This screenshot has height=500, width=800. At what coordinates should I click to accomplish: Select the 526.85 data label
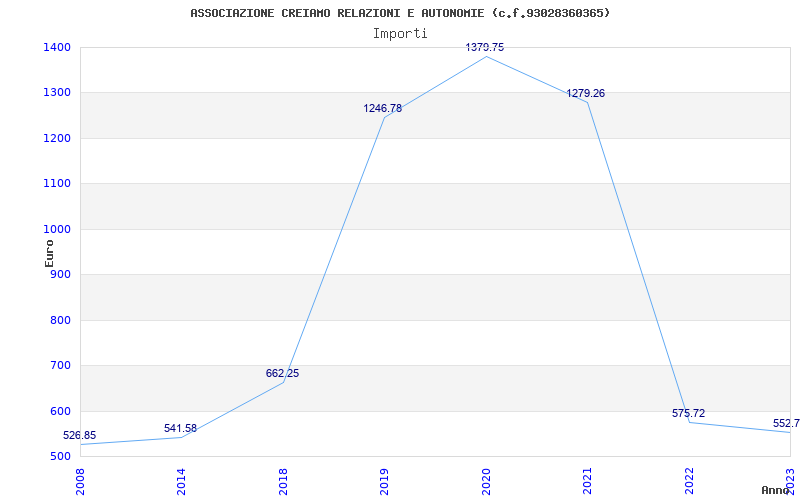(x=80, y=435)
